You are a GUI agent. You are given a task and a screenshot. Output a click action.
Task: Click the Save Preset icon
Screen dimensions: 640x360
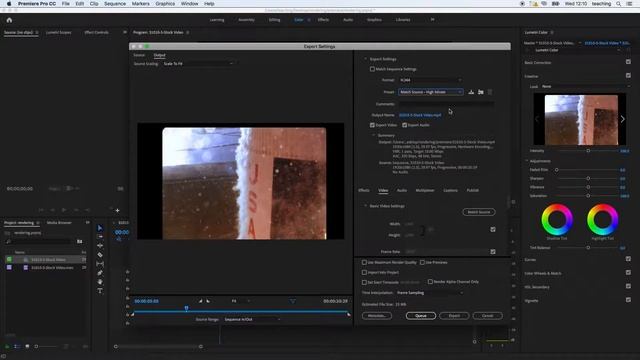(x=471, y=92)
